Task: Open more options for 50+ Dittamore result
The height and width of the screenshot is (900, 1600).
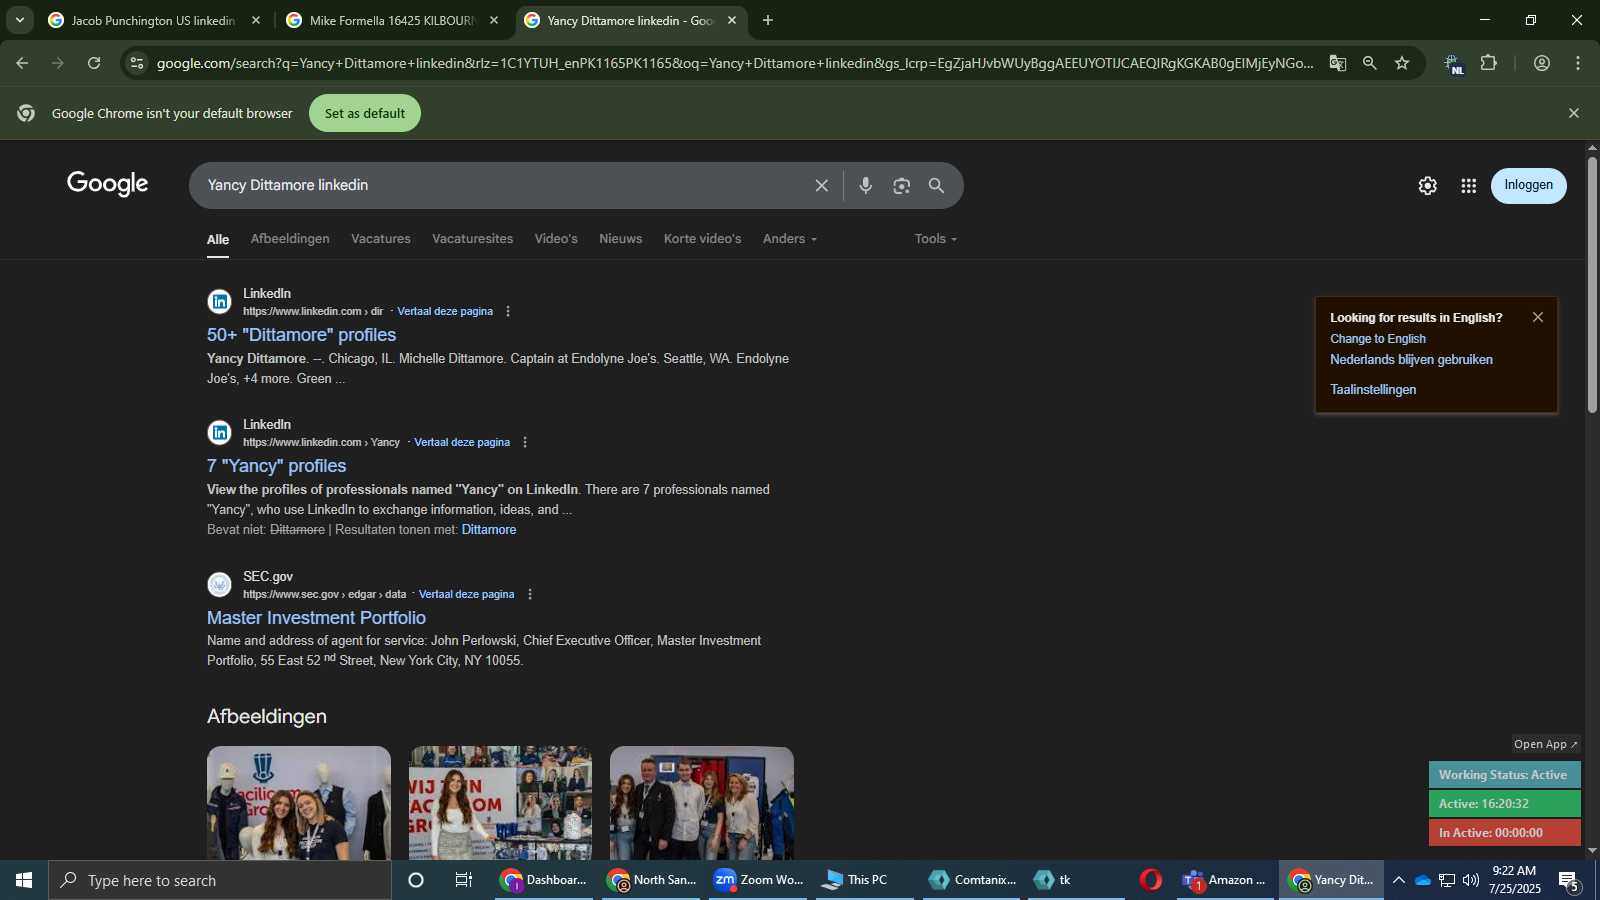Action: pyautogui.click(x=508, y=311)
